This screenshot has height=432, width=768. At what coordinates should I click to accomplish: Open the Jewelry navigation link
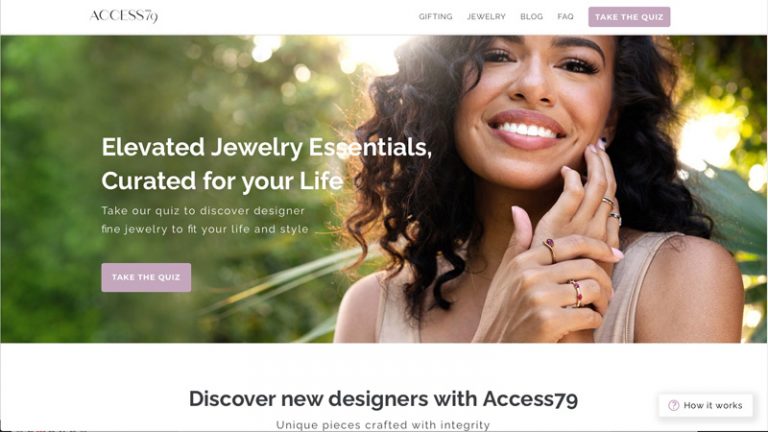click(x=486, y=17)
